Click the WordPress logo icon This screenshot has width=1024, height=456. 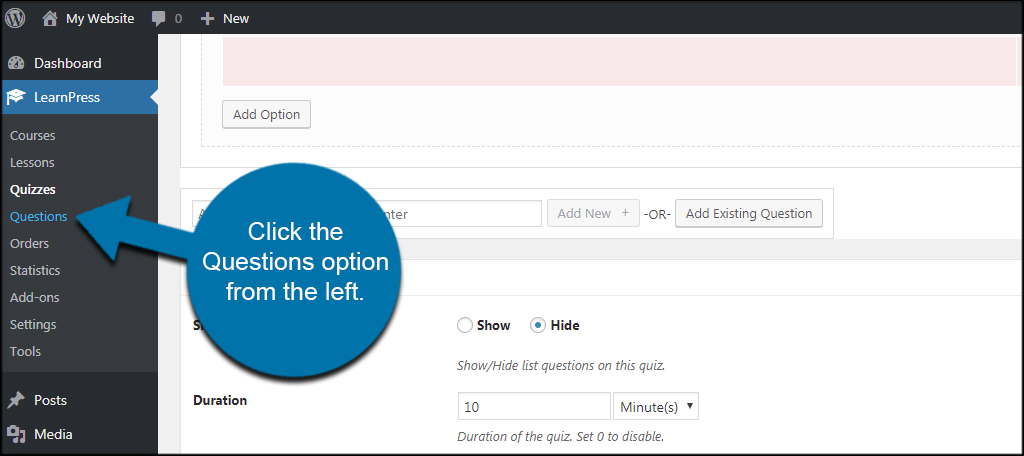click(15, 18)
